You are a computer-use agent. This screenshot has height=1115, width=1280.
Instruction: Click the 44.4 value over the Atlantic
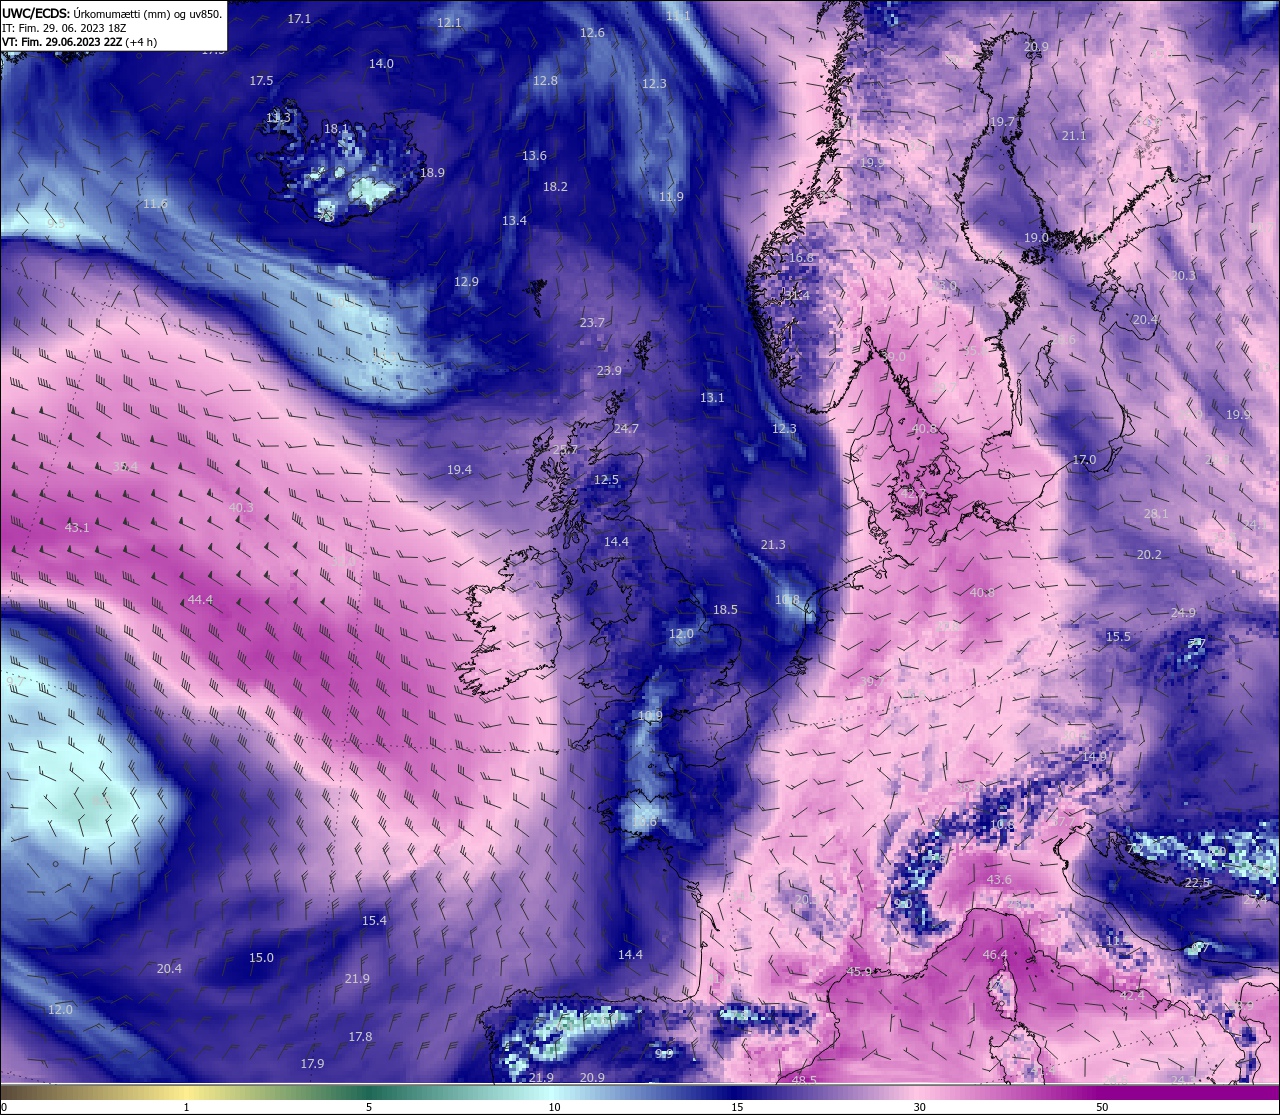(200, 600)
